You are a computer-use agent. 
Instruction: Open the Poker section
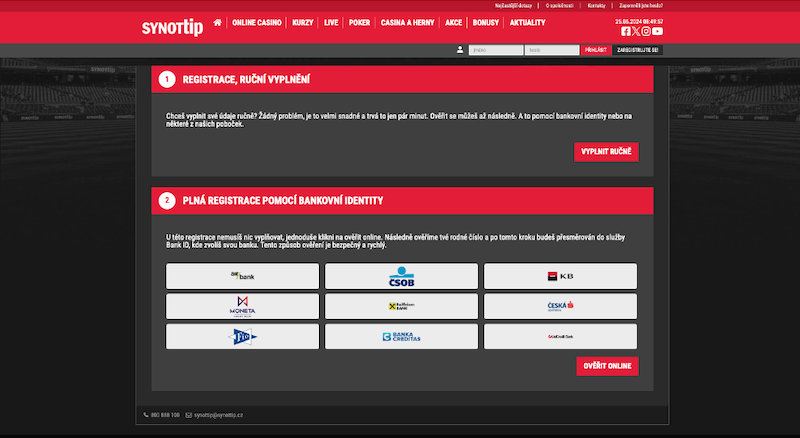[x=359, y=22]
